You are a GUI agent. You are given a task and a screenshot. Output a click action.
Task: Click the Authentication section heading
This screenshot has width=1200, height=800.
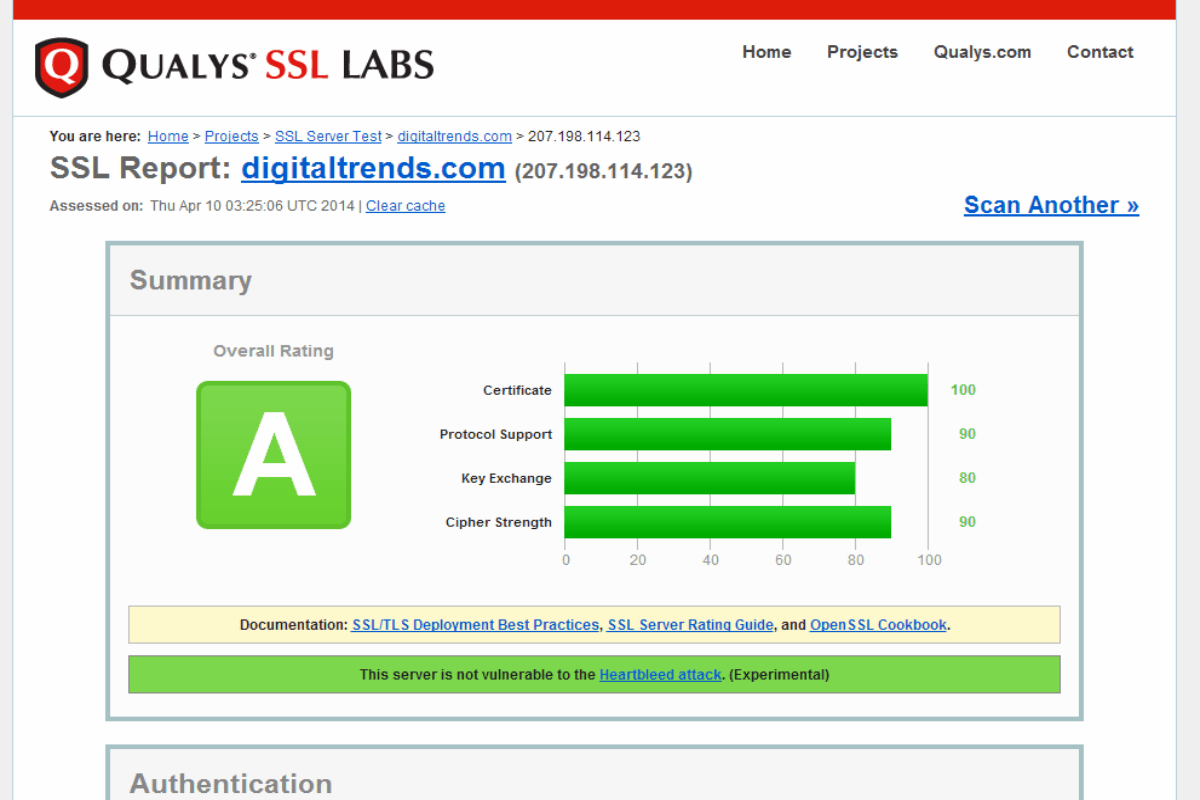(x=231, y=783)
